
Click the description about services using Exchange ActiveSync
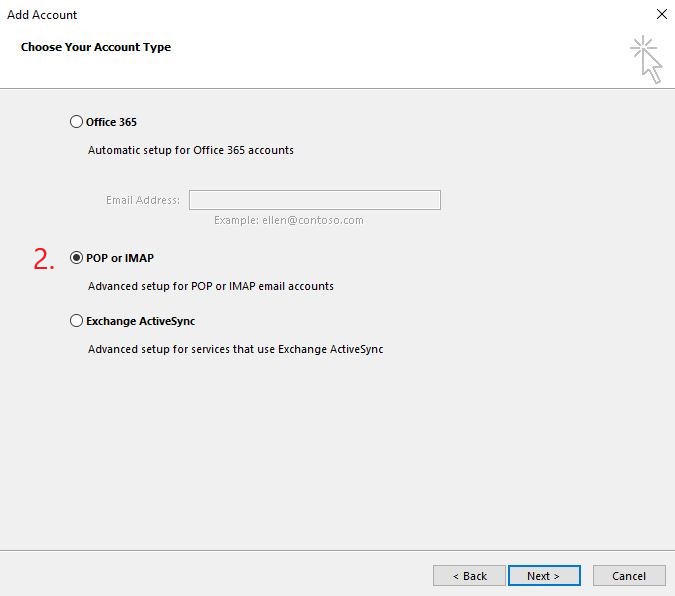(235, 349)
